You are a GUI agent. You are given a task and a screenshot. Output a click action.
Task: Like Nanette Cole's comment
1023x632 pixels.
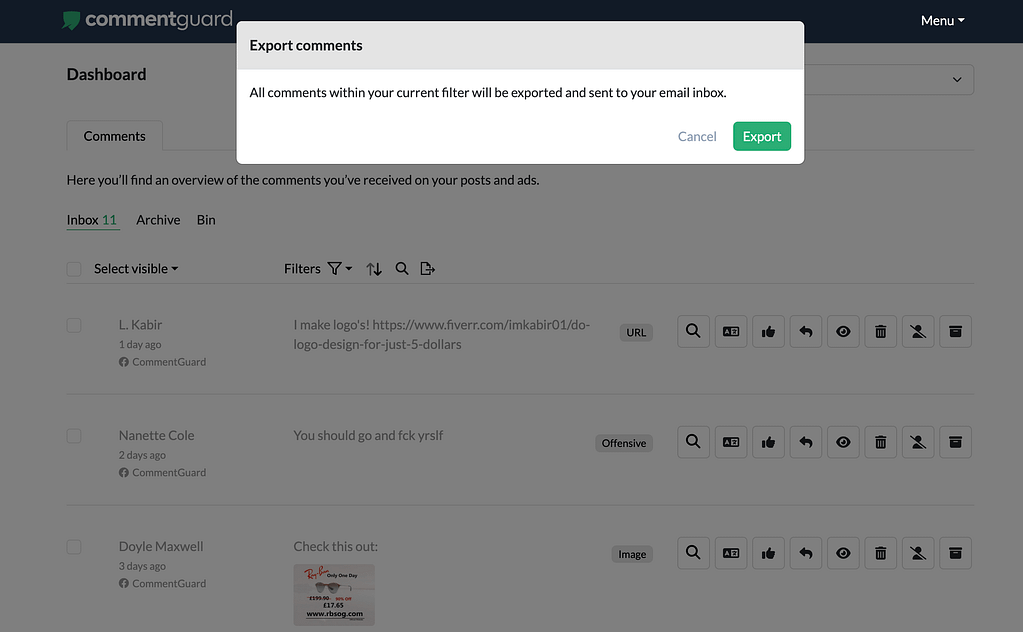click(x=768, y=442)
